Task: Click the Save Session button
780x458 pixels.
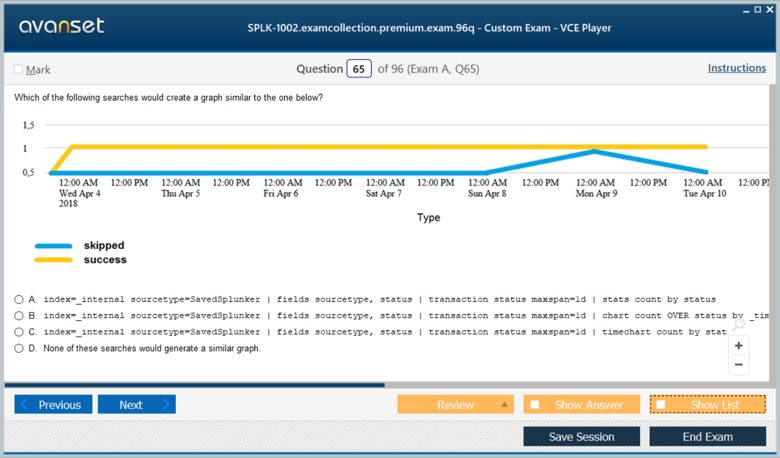Action: coord(582,437)
